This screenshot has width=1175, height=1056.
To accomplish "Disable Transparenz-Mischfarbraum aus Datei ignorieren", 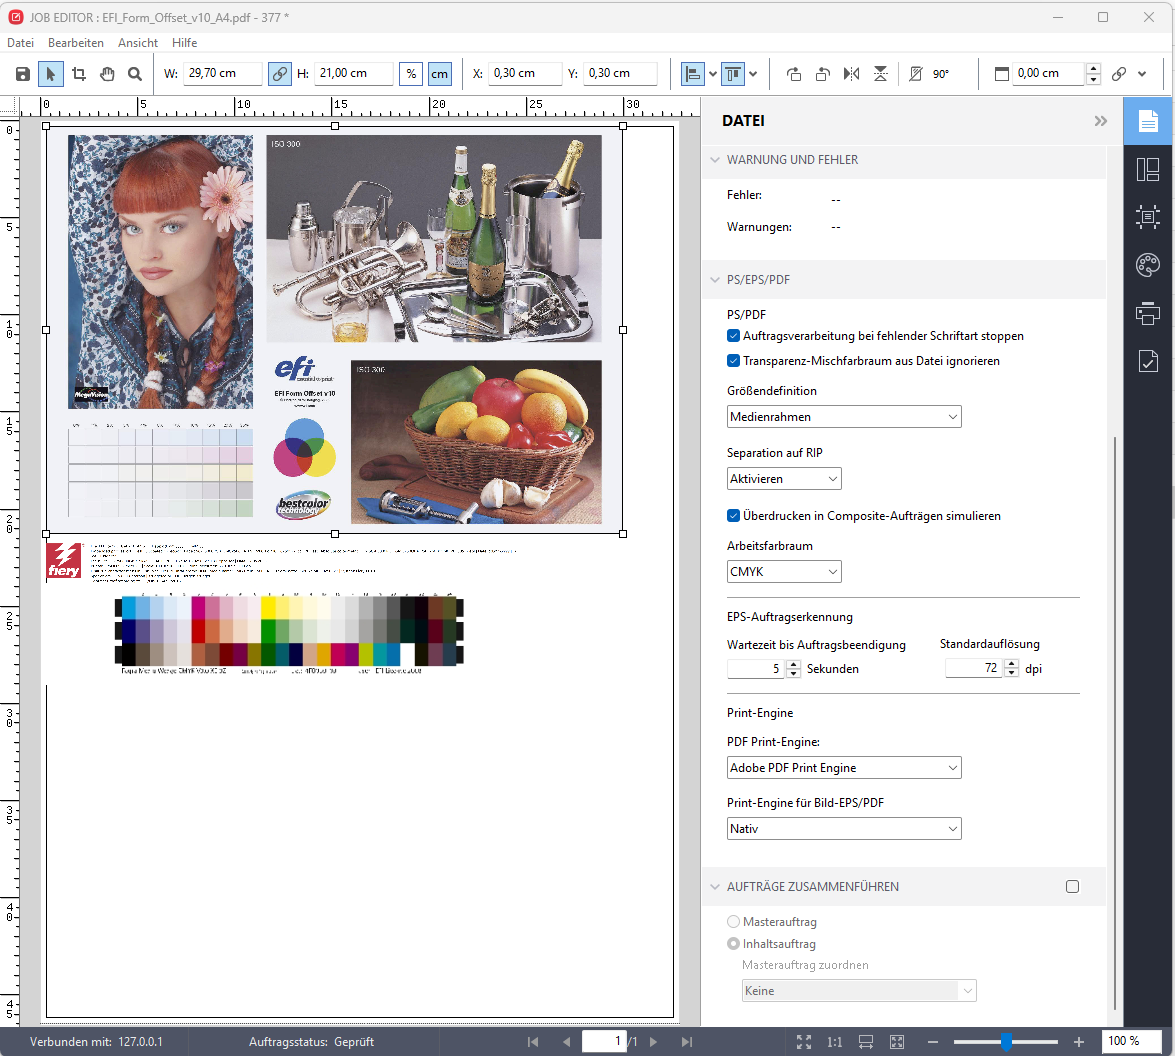I will pyautogui.click(x=733, y=361).
